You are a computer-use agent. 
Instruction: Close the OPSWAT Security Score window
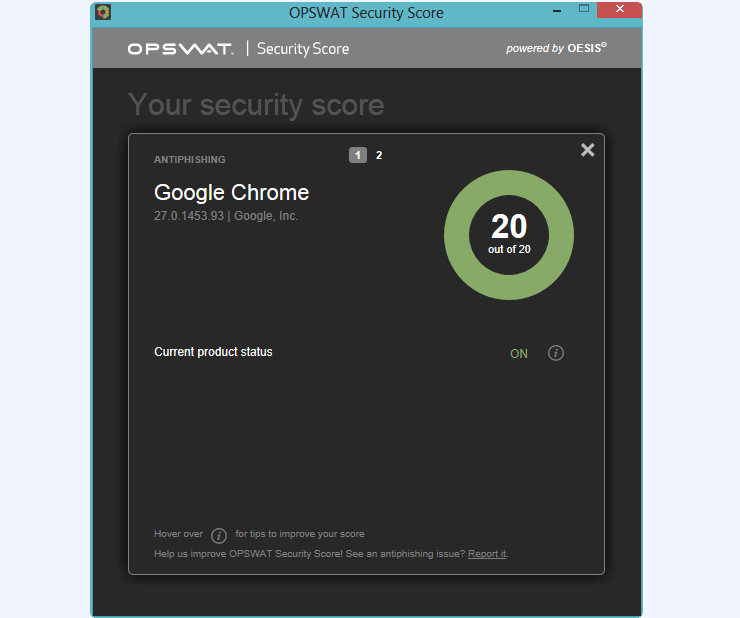619,9
